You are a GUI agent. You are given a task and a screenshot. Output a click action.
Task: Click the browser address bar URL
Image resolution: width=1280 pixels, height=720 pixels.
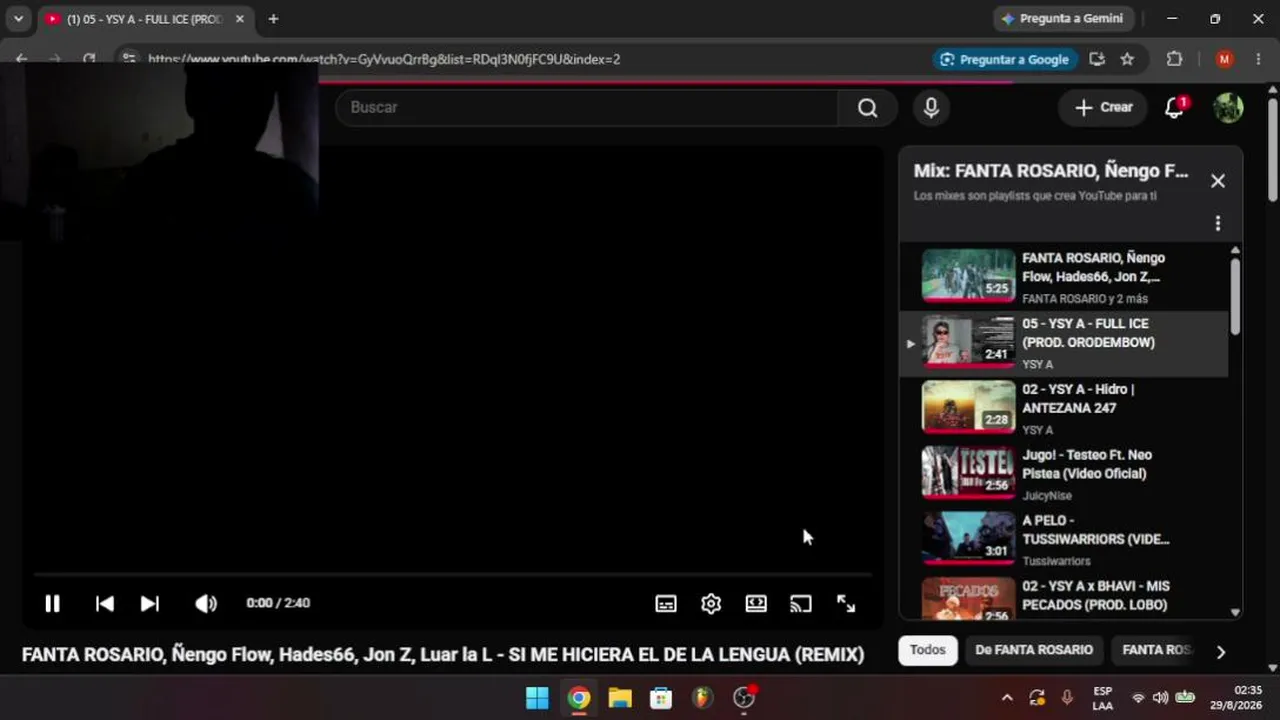coord(384,59)
